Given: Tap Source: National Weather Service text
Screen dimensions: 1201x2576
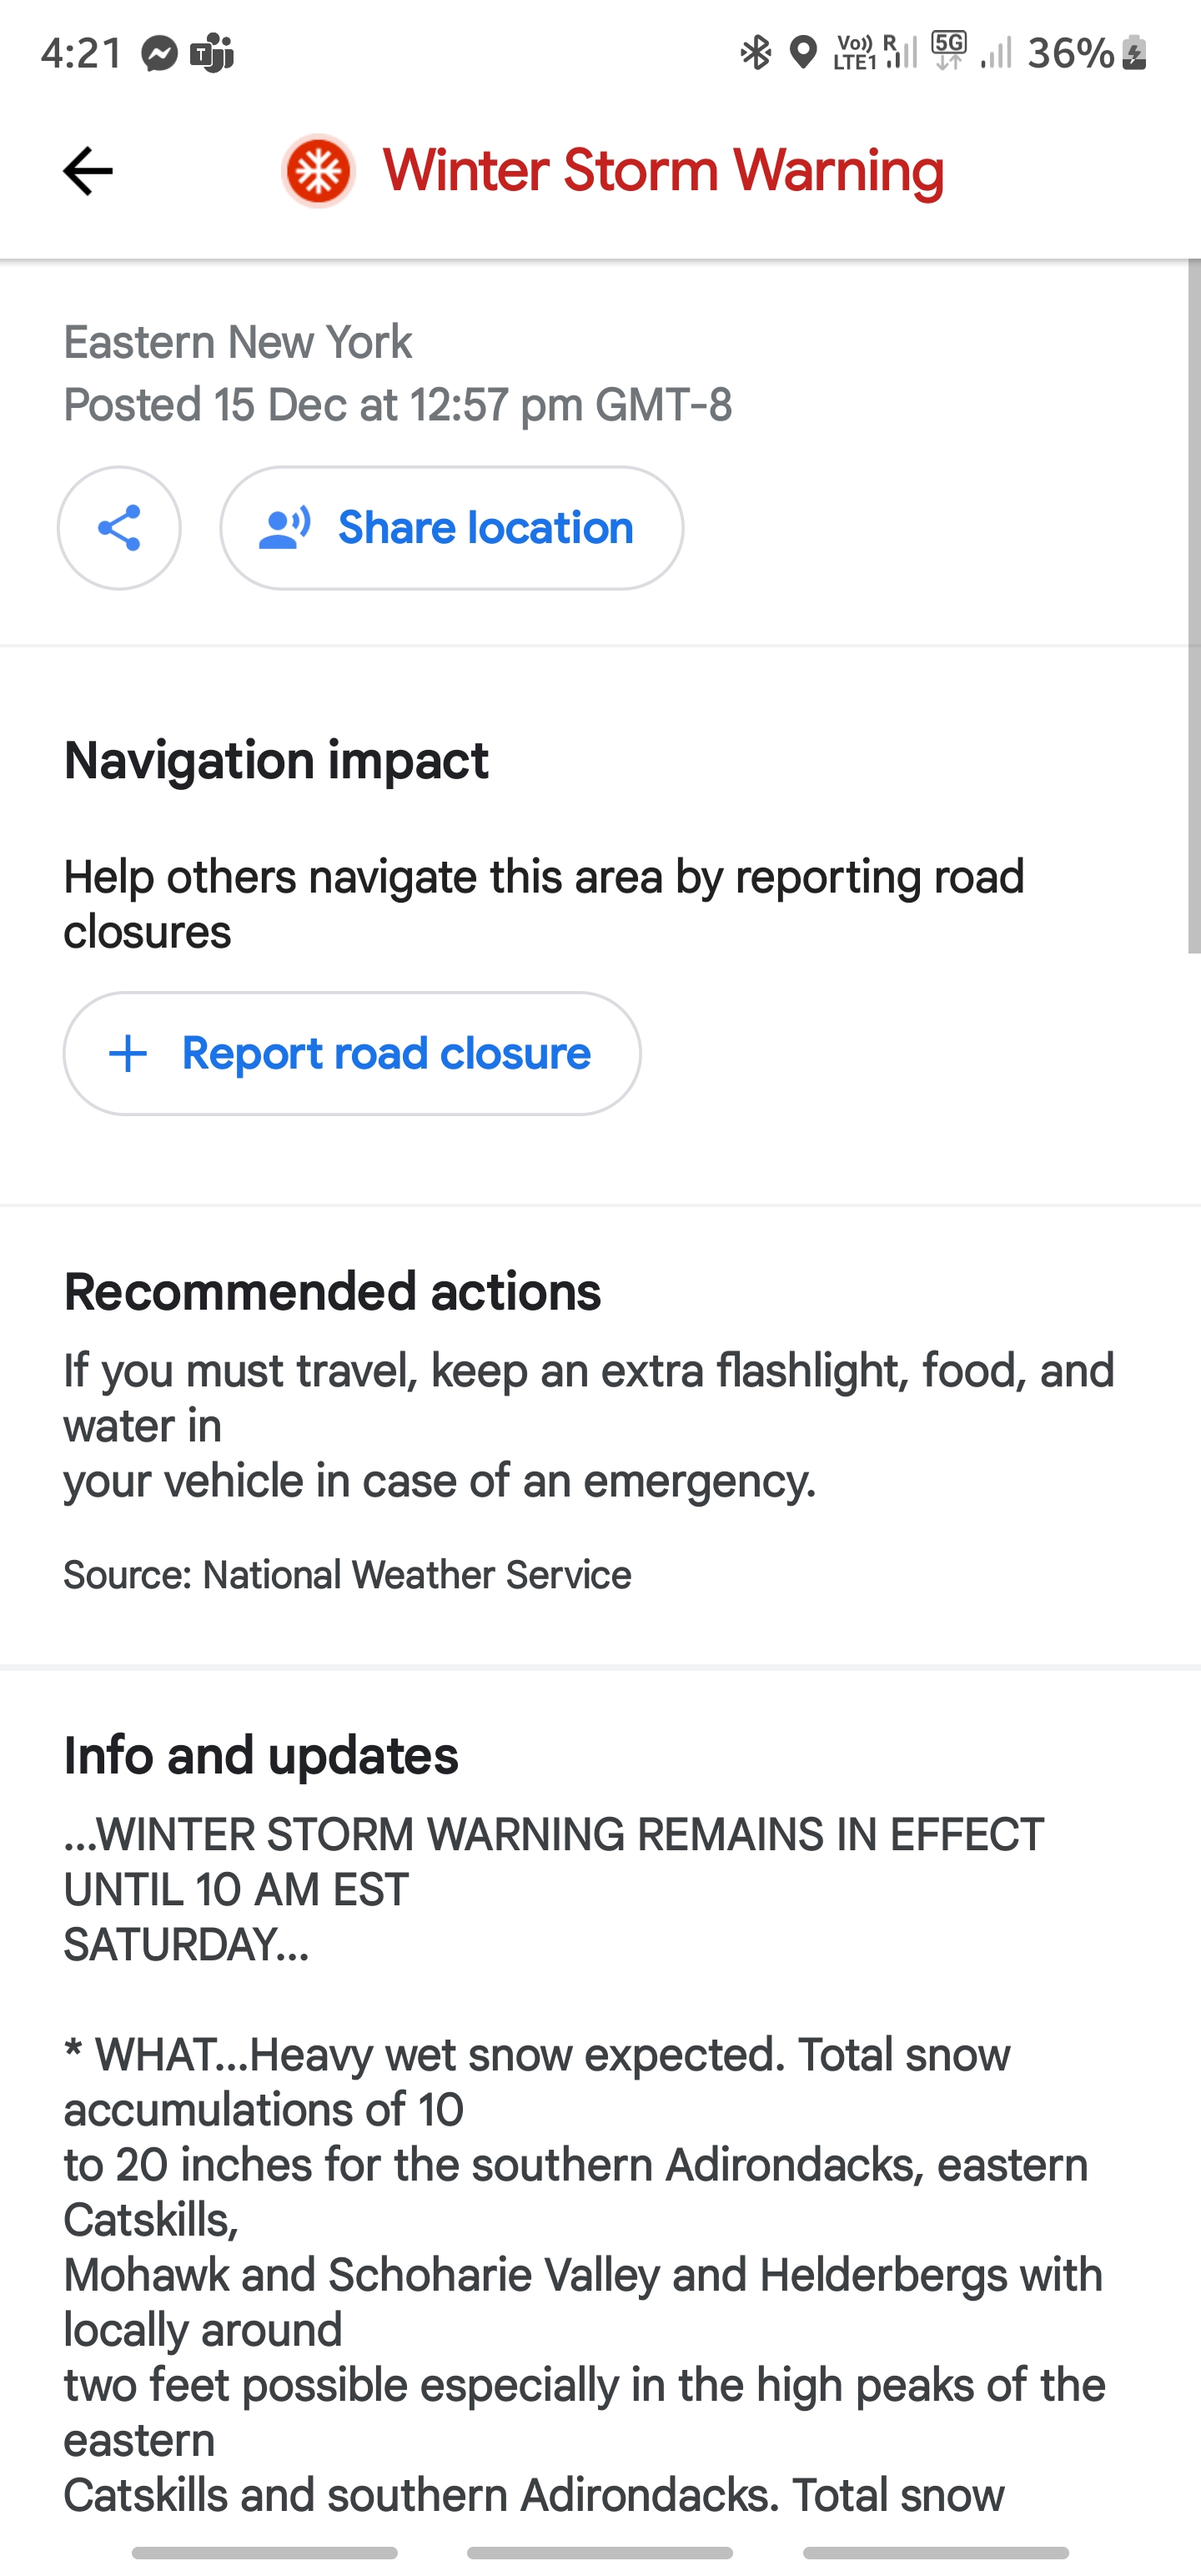Looking at the screenshot, I should pyautogui.click(x=347, y=1575).
